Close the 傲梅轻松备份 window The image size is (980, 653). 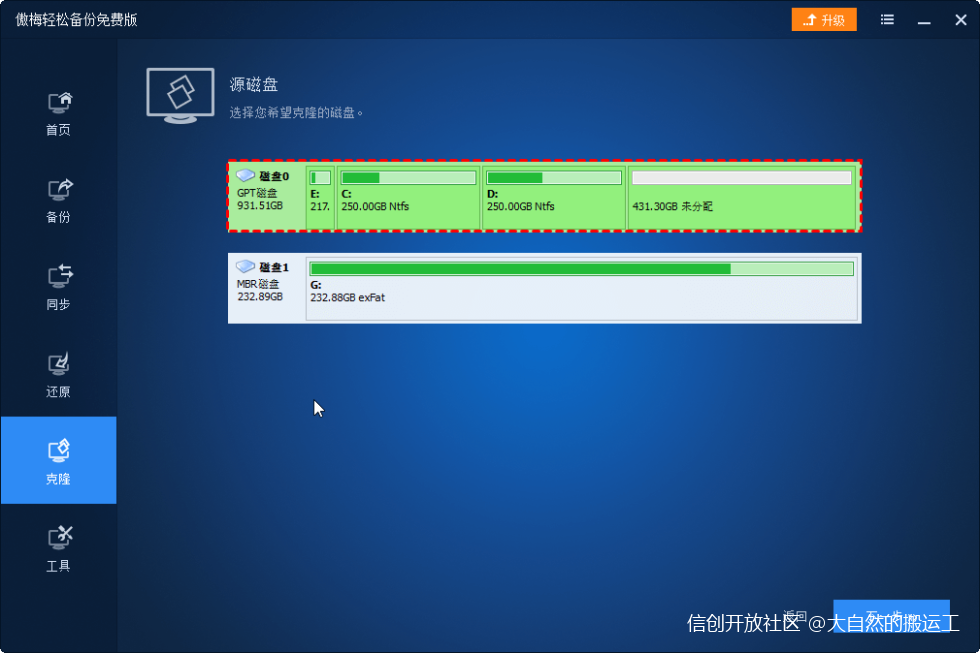pos(961,20)
